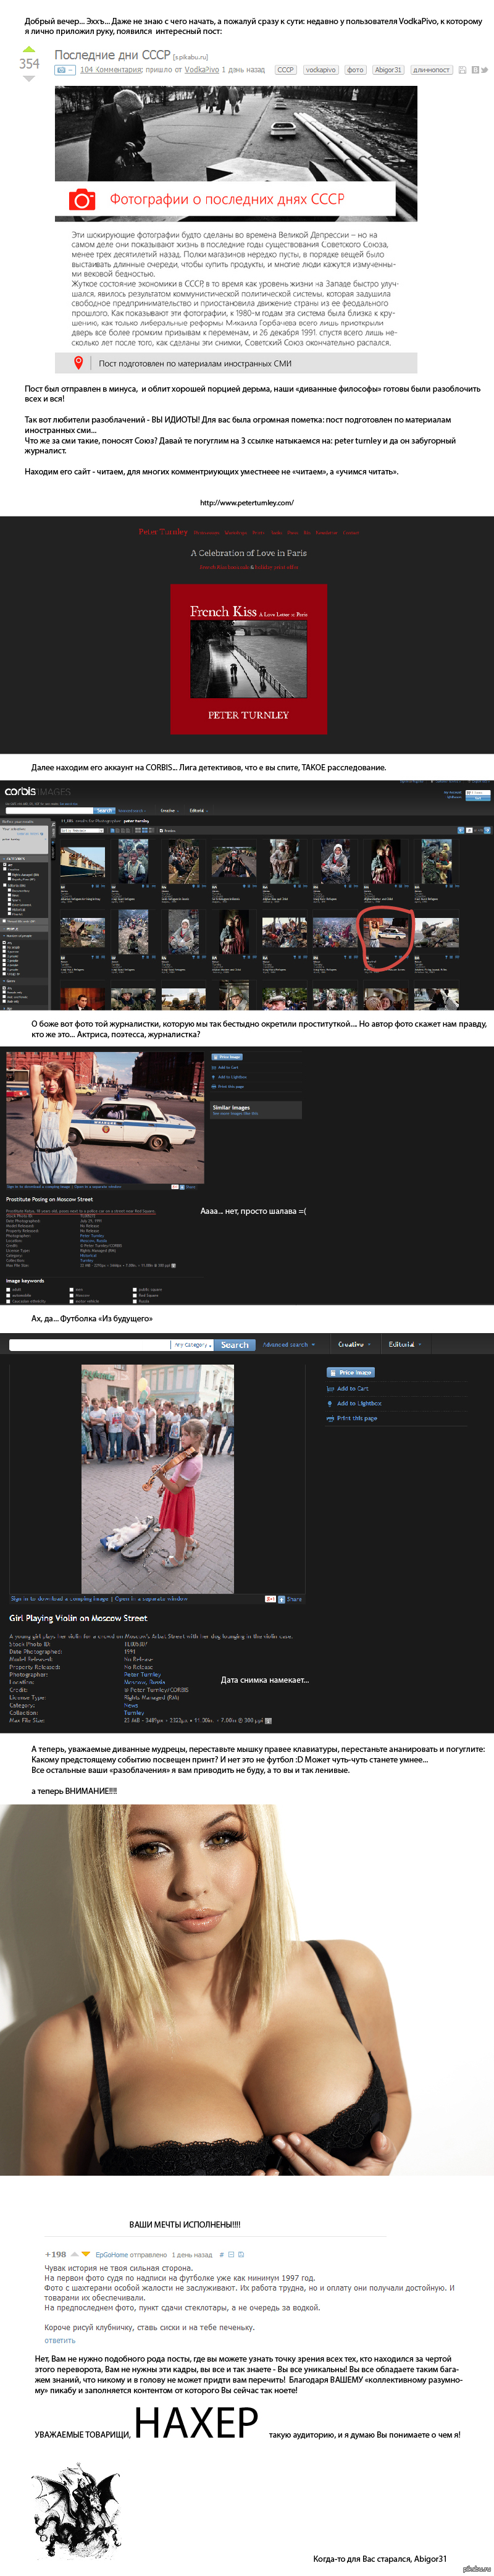Open the French Kiss book cover image
494x2576 pixels.
tap(248, 659)
